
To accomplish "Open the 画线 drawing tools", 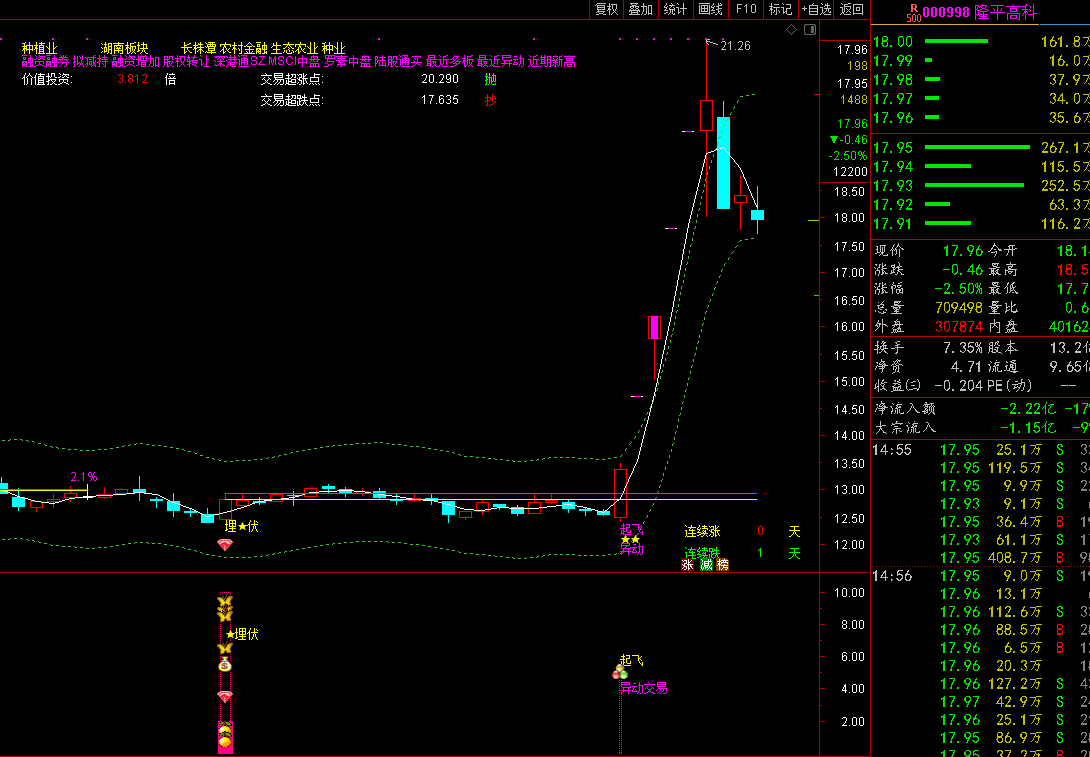I will click(x=710, y=9).
